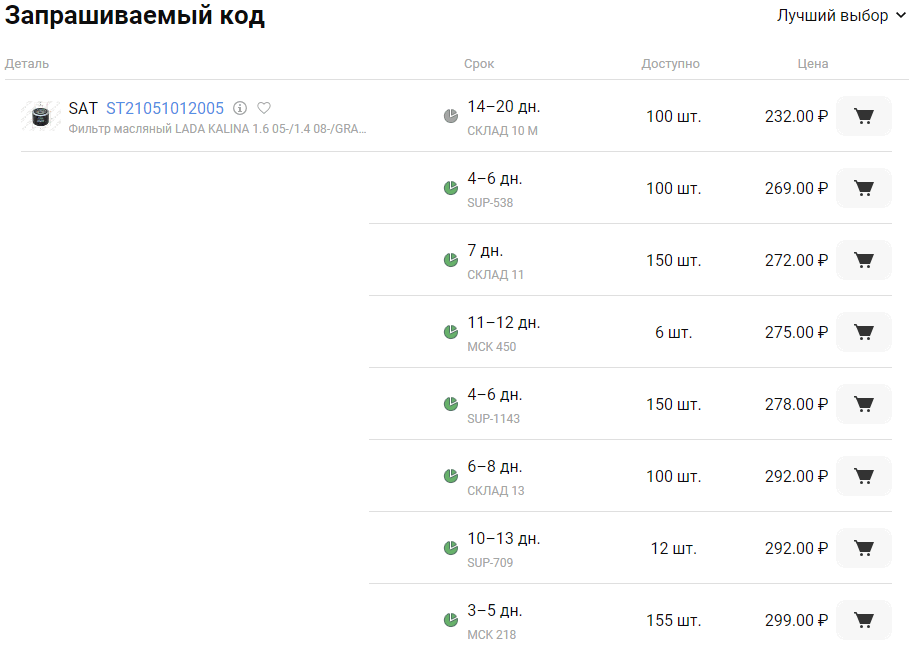This screenshot has width=915, height=655.
Task: Open the Лучший выбор sorting dropdown
Action: click(841, 16)
